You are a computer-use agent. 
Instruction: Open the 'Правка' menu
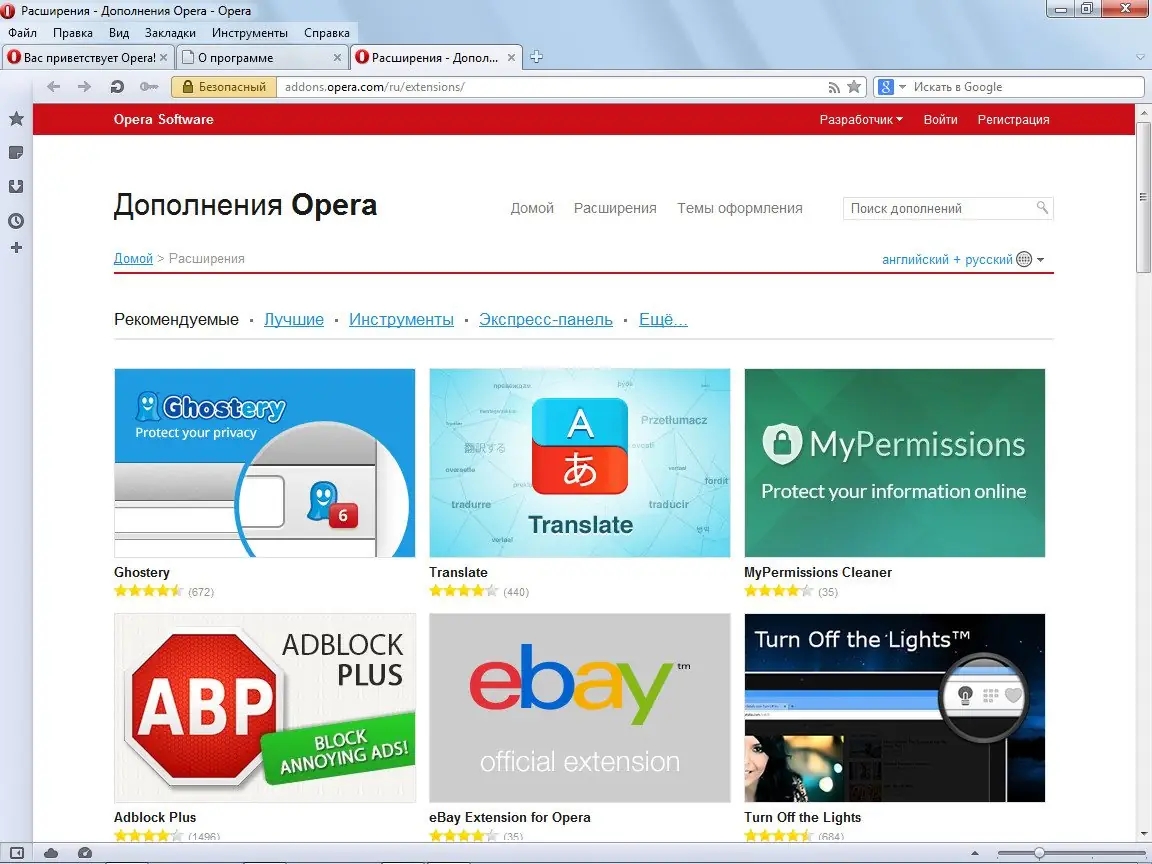(73, 33)
